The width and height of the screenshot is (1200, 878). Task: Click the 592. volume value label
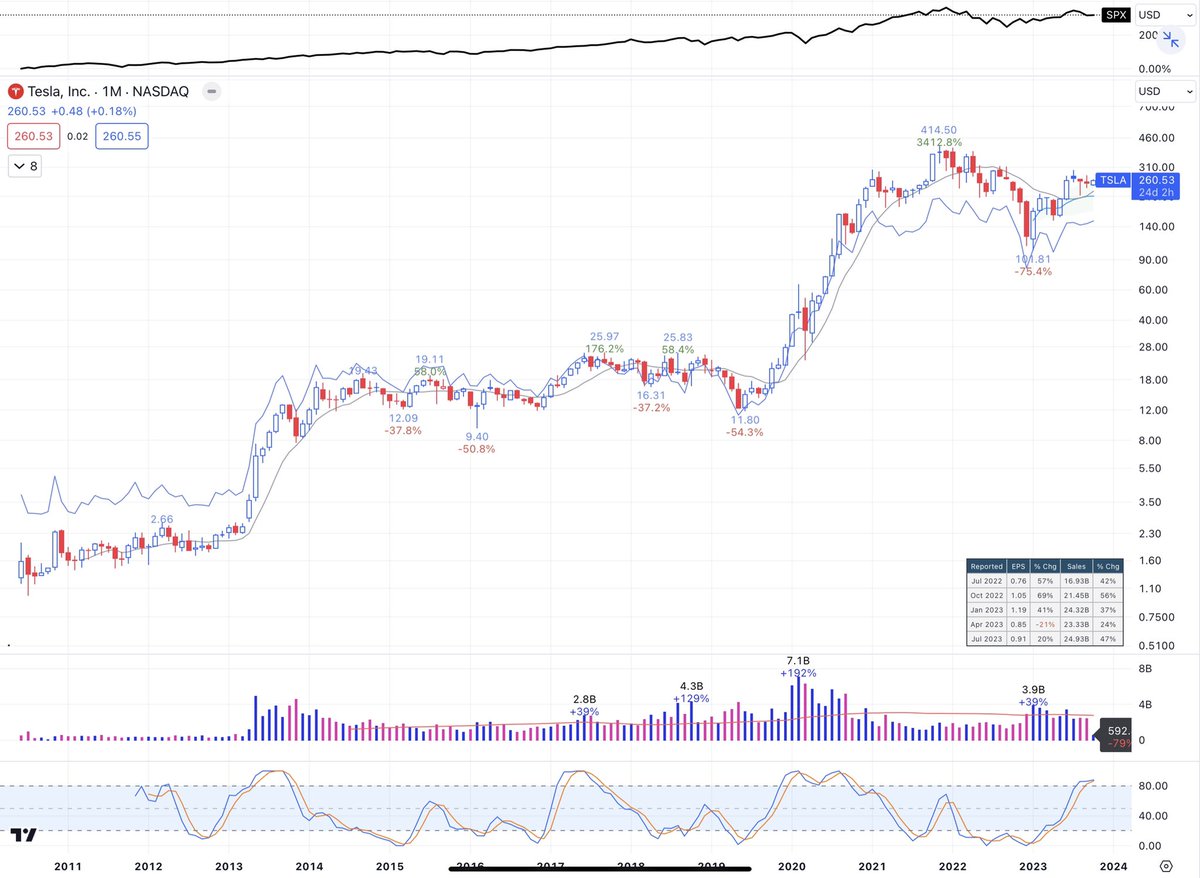[x=1116, y=736]
